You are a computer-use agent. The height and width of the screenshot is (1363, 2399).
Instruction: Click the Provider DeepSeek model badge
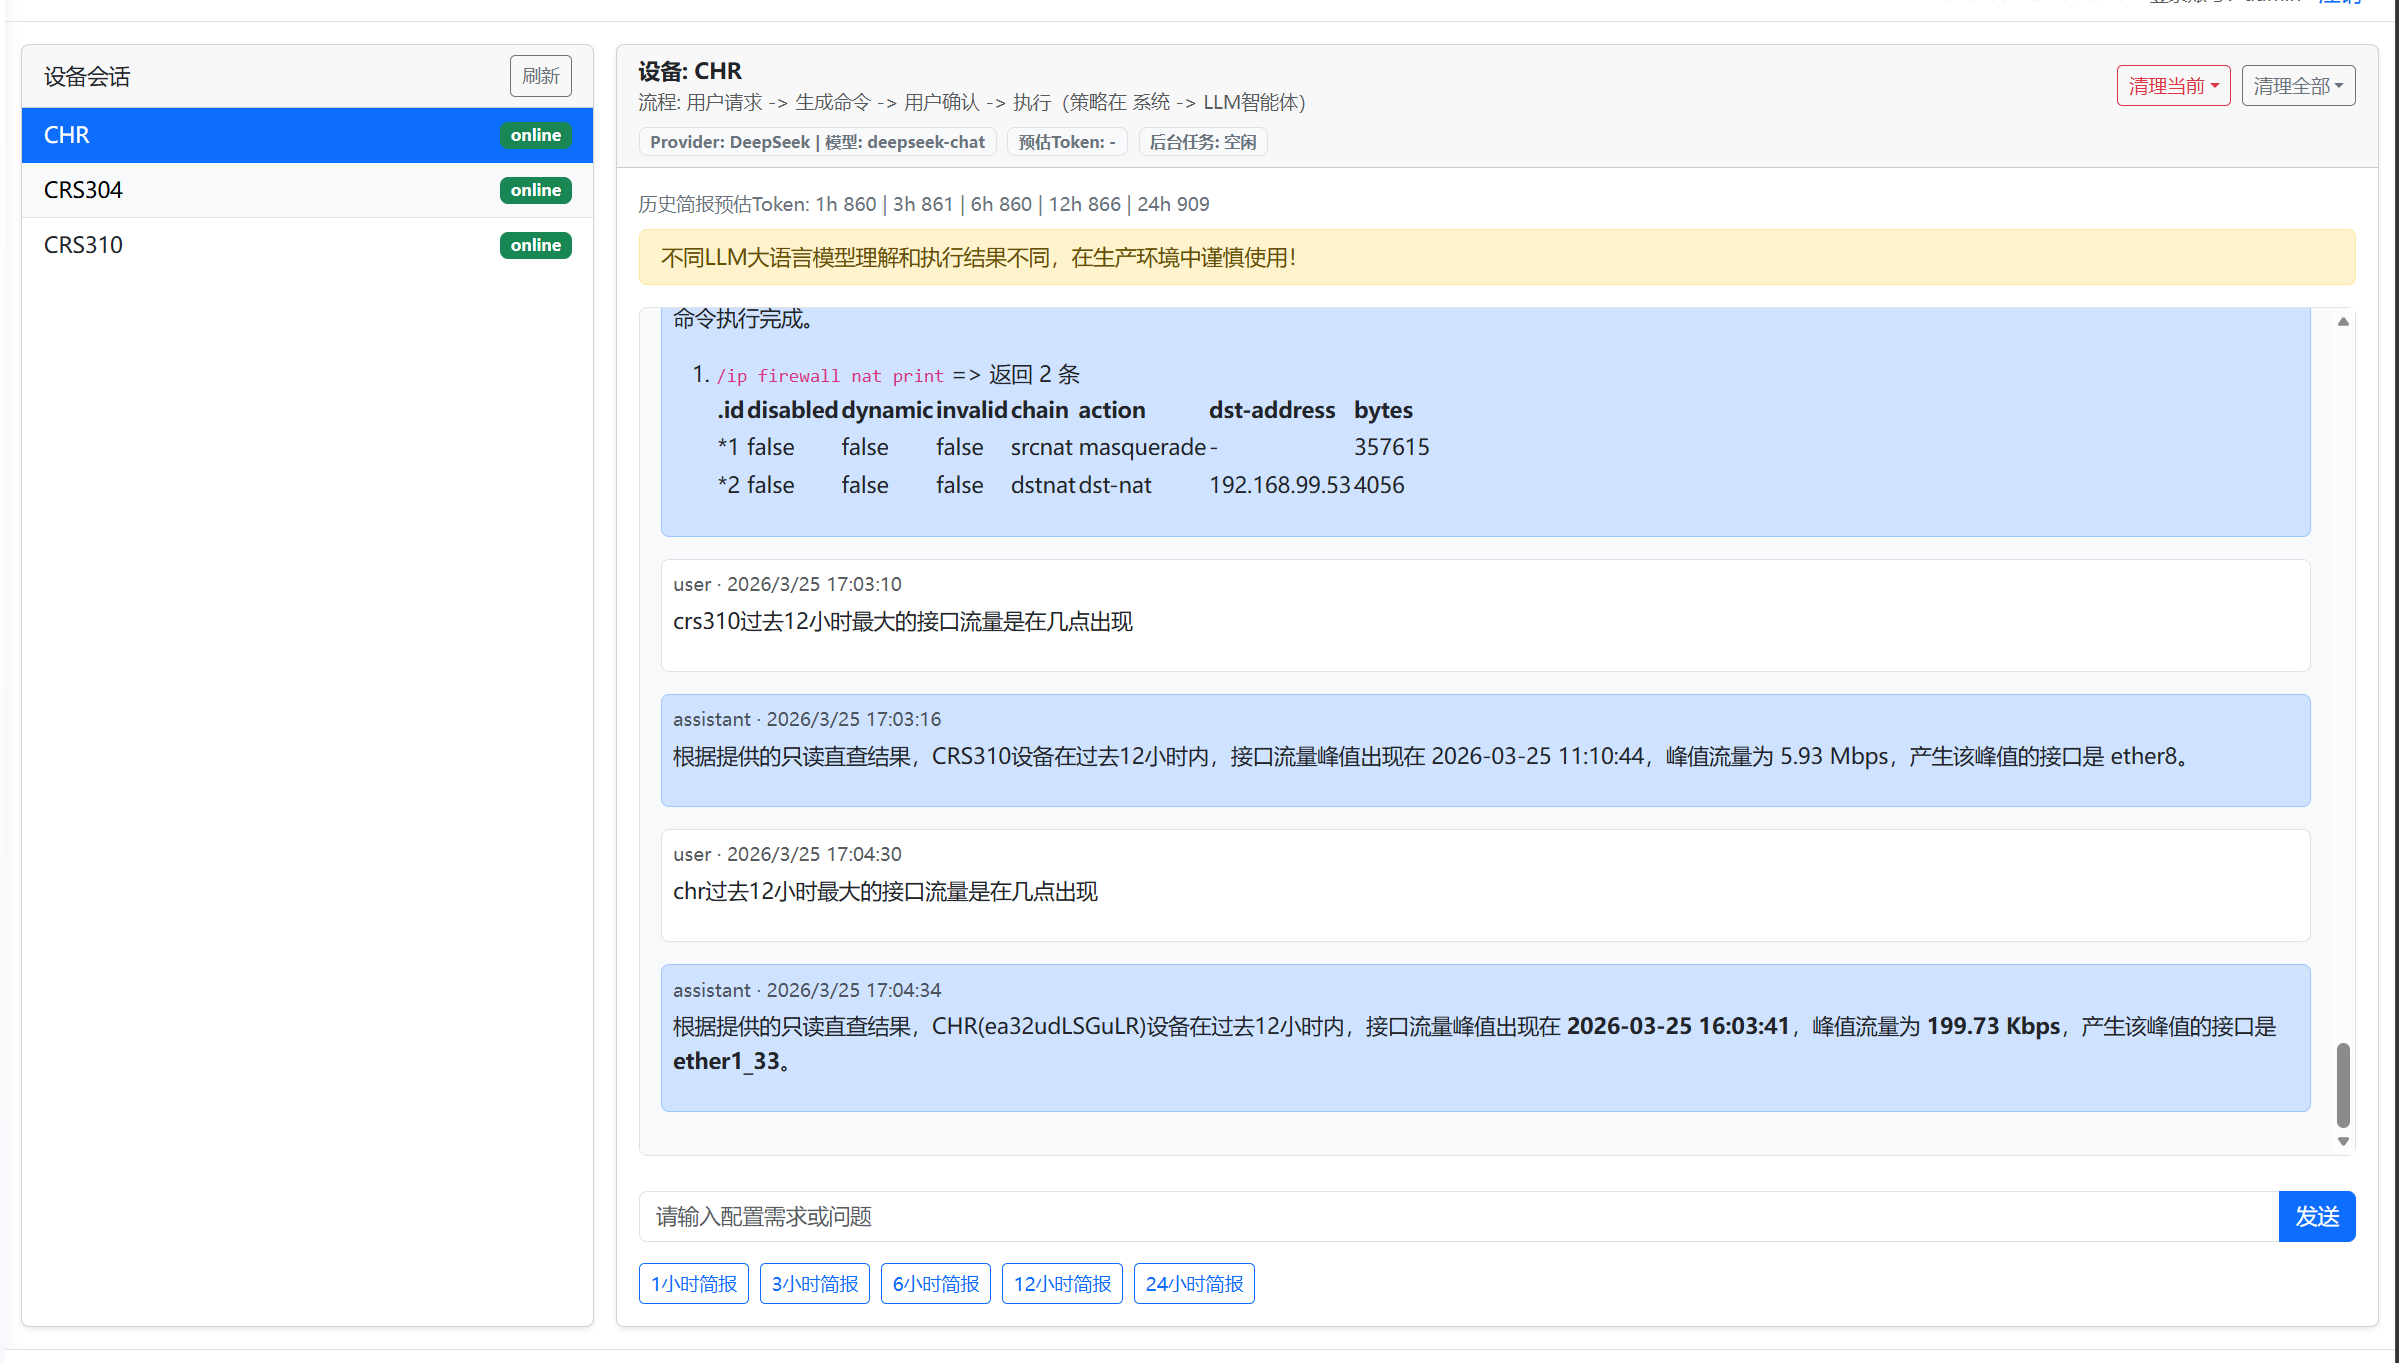[x=817, y=142]
